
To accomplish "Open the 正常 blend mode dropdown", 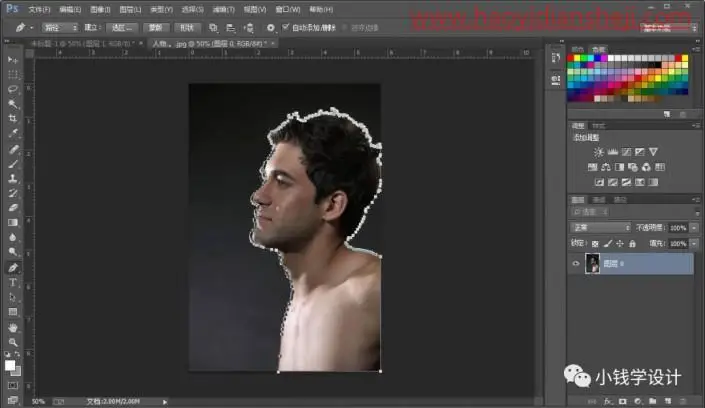I will click(601, 228).
